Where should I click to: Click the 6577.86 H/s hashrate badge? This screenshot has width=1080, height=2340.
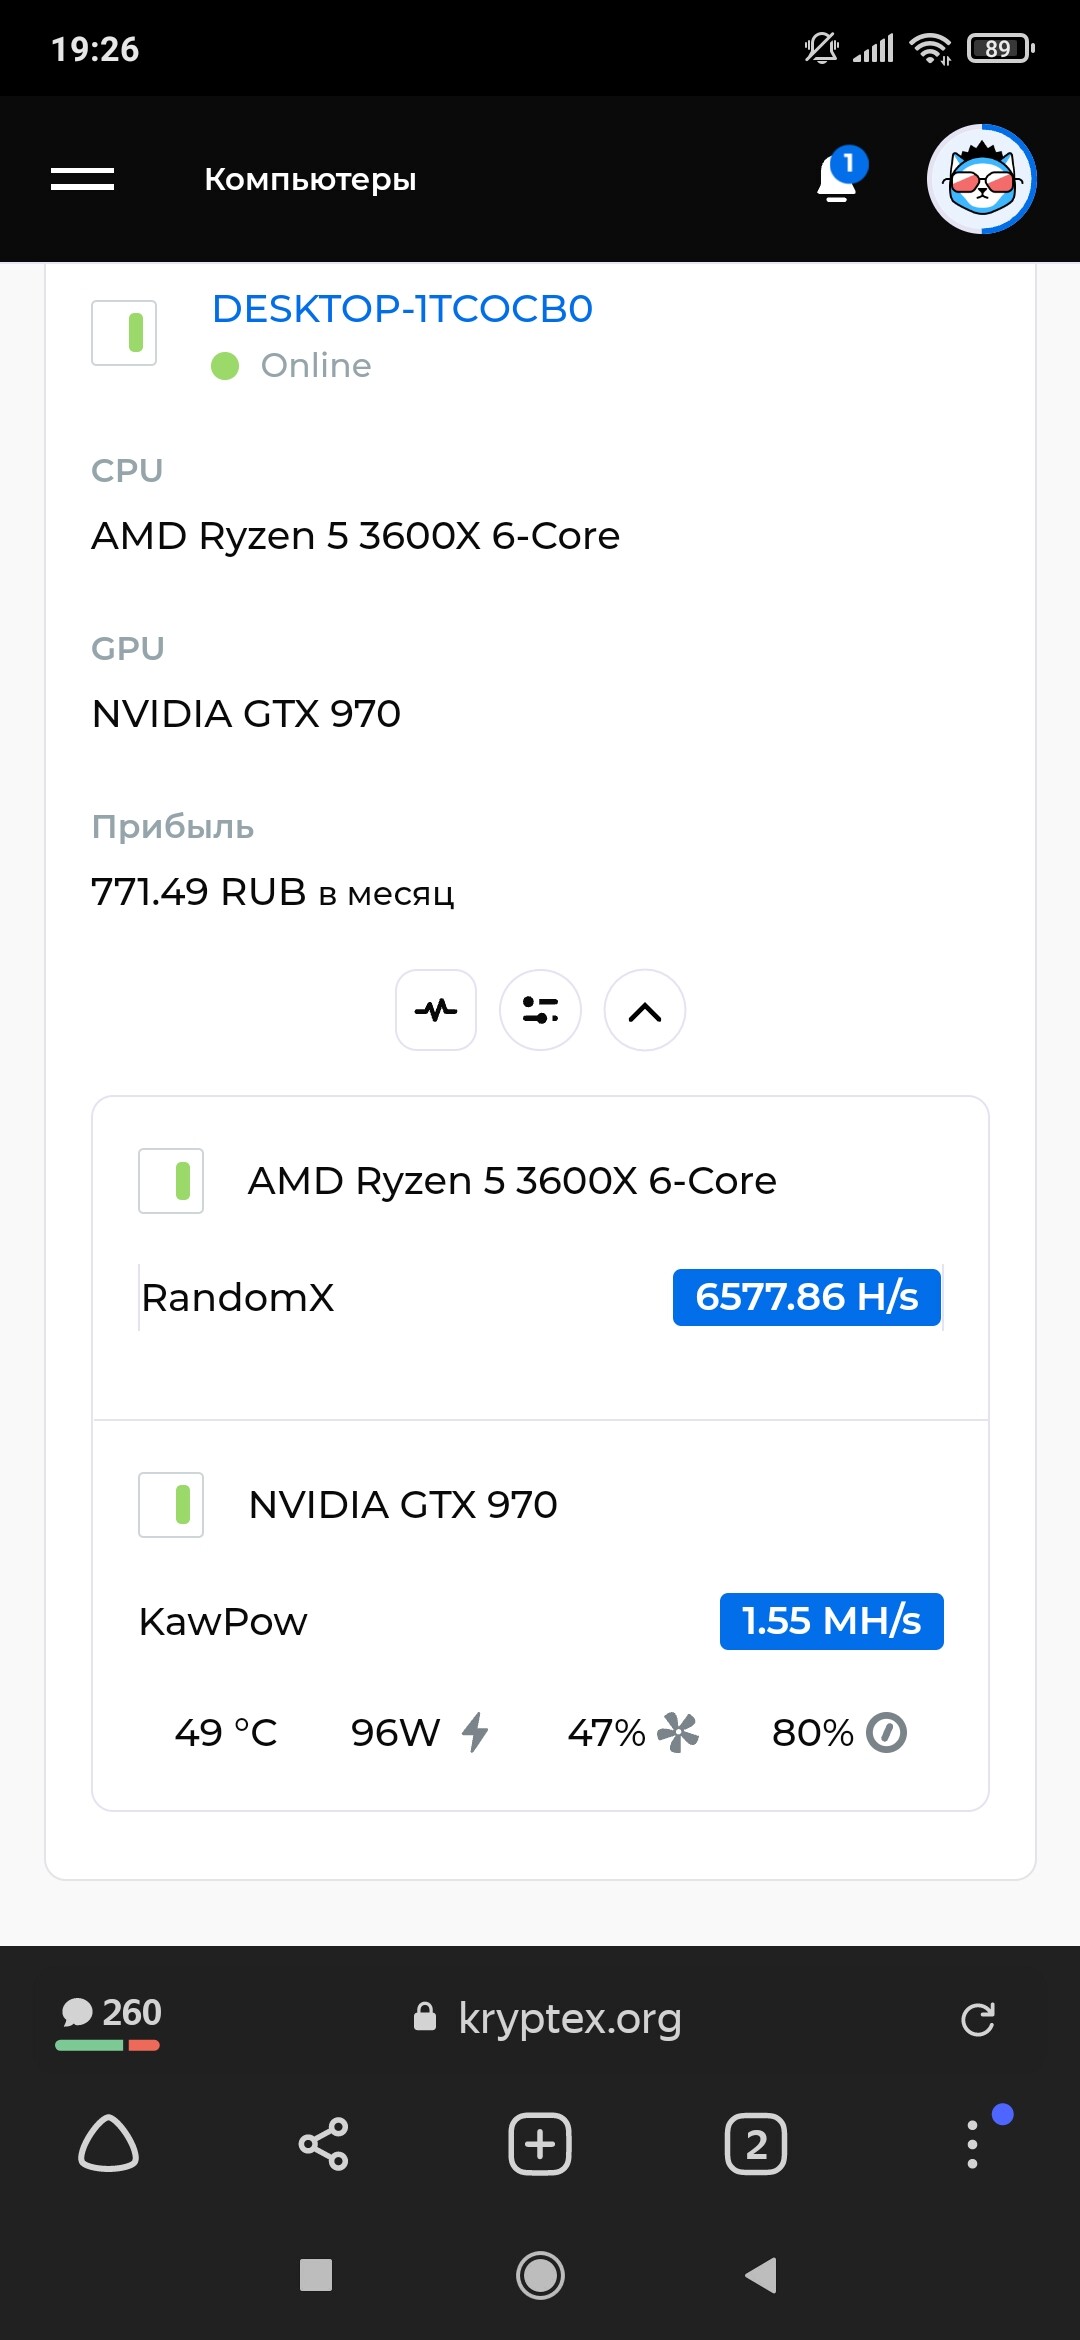[807, 1297]
